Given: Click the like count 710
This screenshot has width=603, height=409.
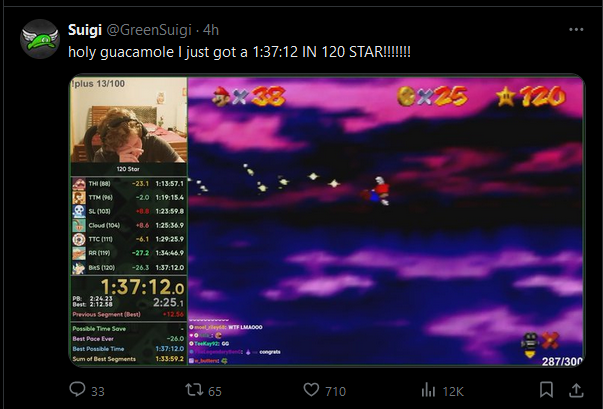Looking at the screenshot, I should click(x=335, y=391).
